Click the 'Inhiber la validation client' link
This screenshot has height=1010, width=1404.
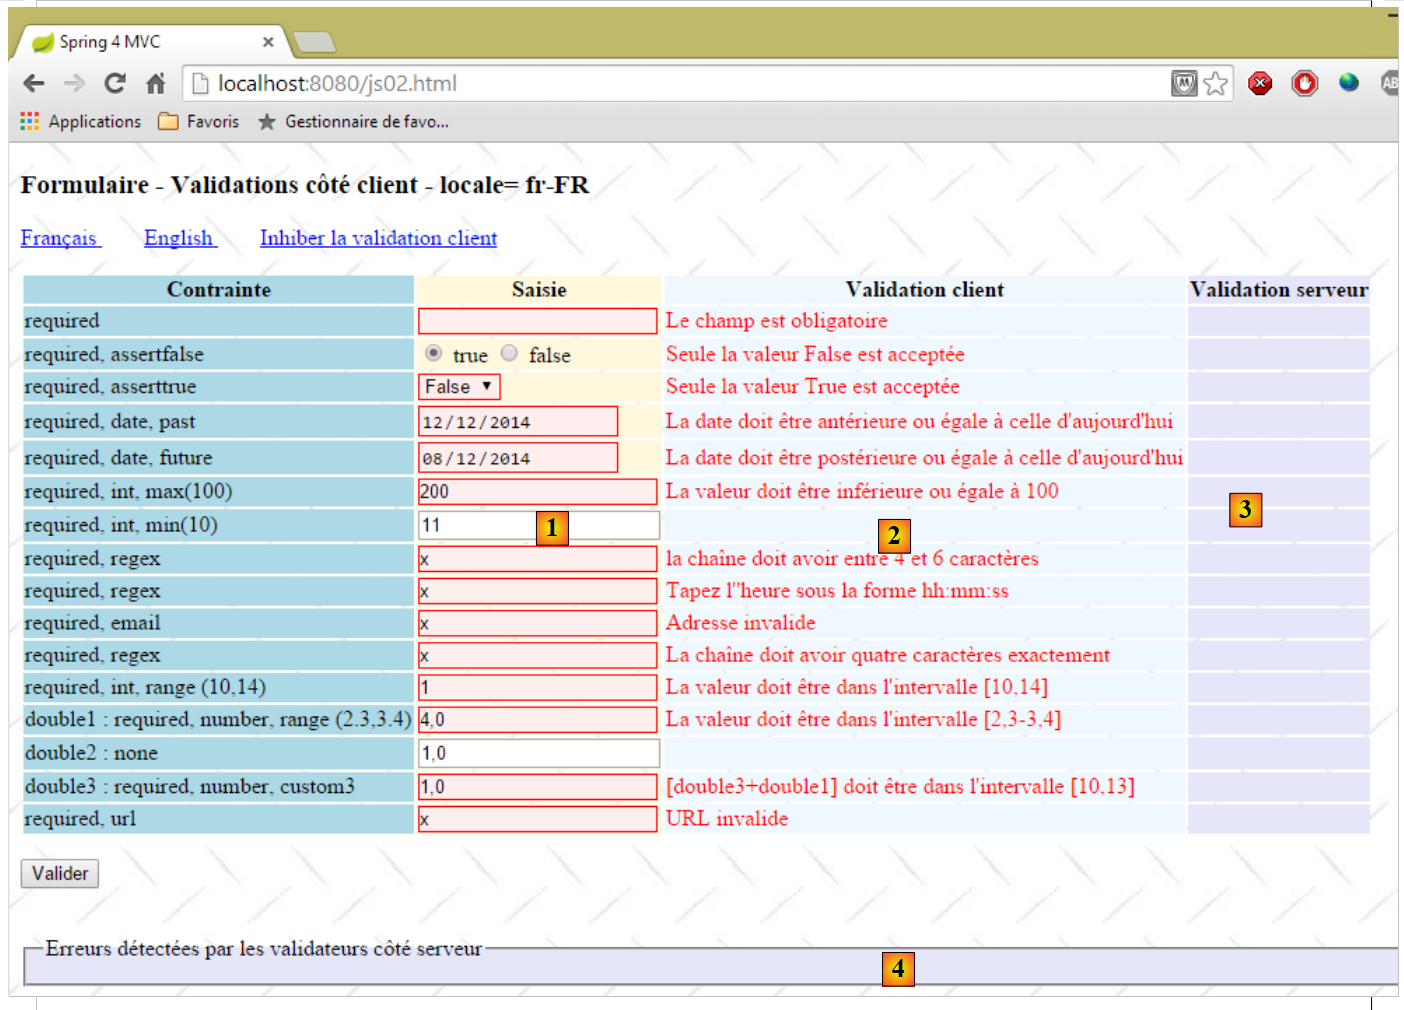(378, 238)
